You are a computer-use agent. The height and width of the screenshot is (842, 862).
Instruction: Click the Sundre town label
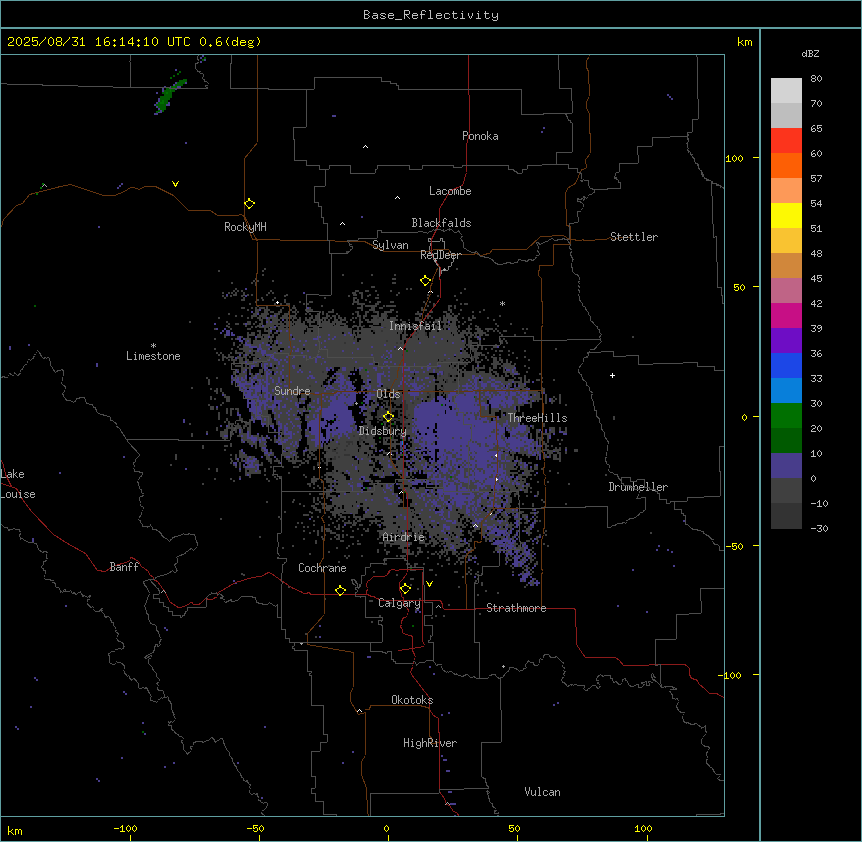[292, 391]
